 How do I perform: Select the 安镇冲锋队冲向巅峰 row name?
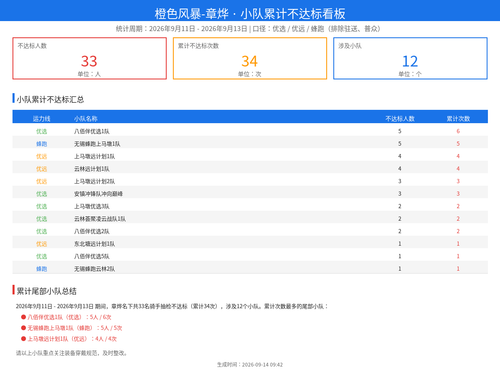click(98, 194)
